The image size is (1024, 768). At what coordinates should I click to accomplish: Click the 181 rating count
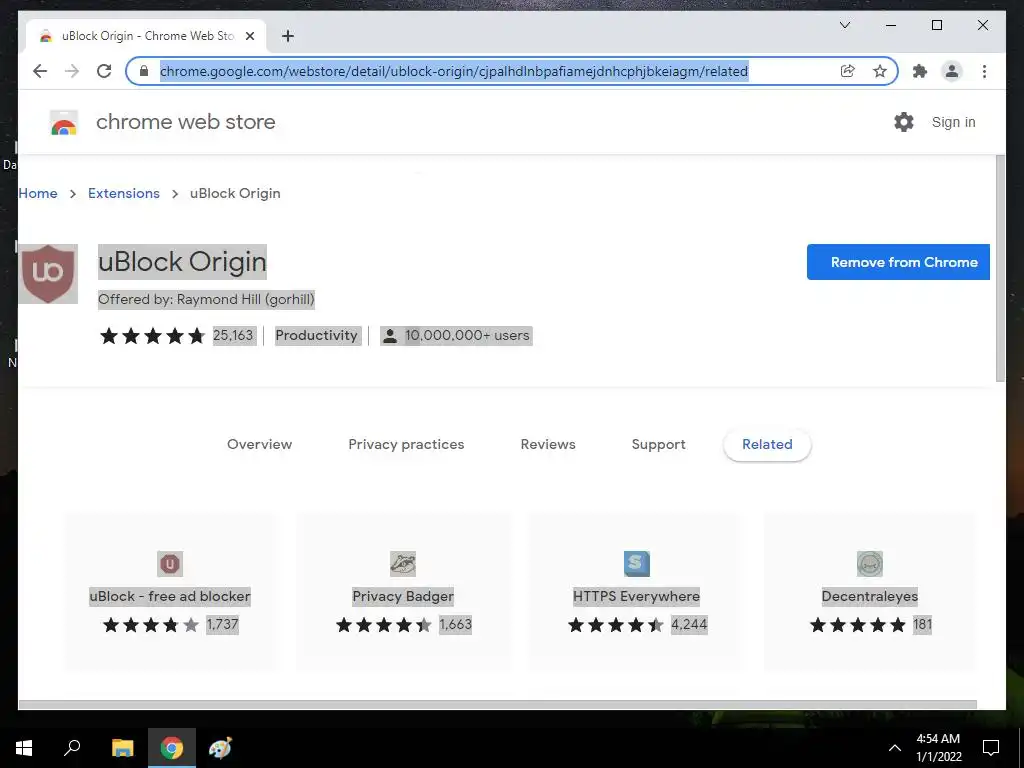pyautogui.click(x=922, y=625)
